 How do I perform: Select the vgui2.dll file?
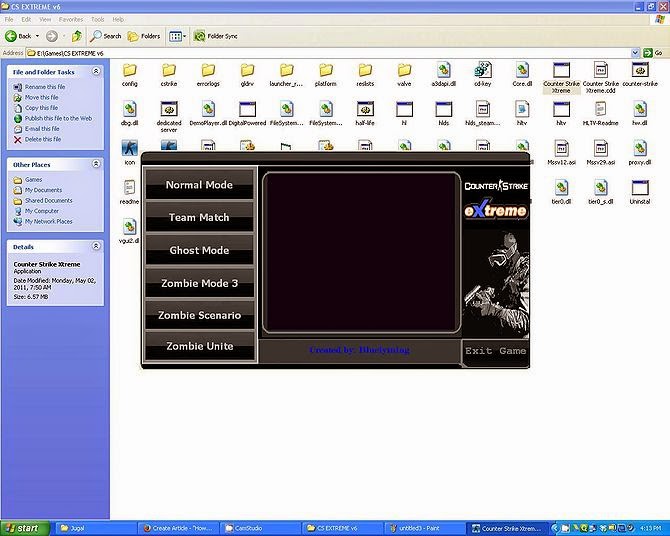click(129, 232)
